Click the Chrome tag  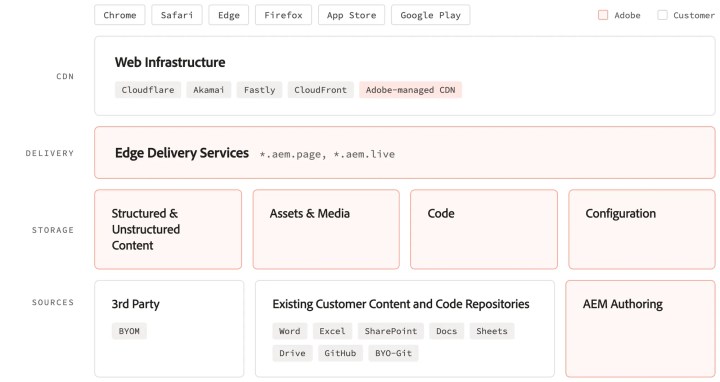pos(120,15)
